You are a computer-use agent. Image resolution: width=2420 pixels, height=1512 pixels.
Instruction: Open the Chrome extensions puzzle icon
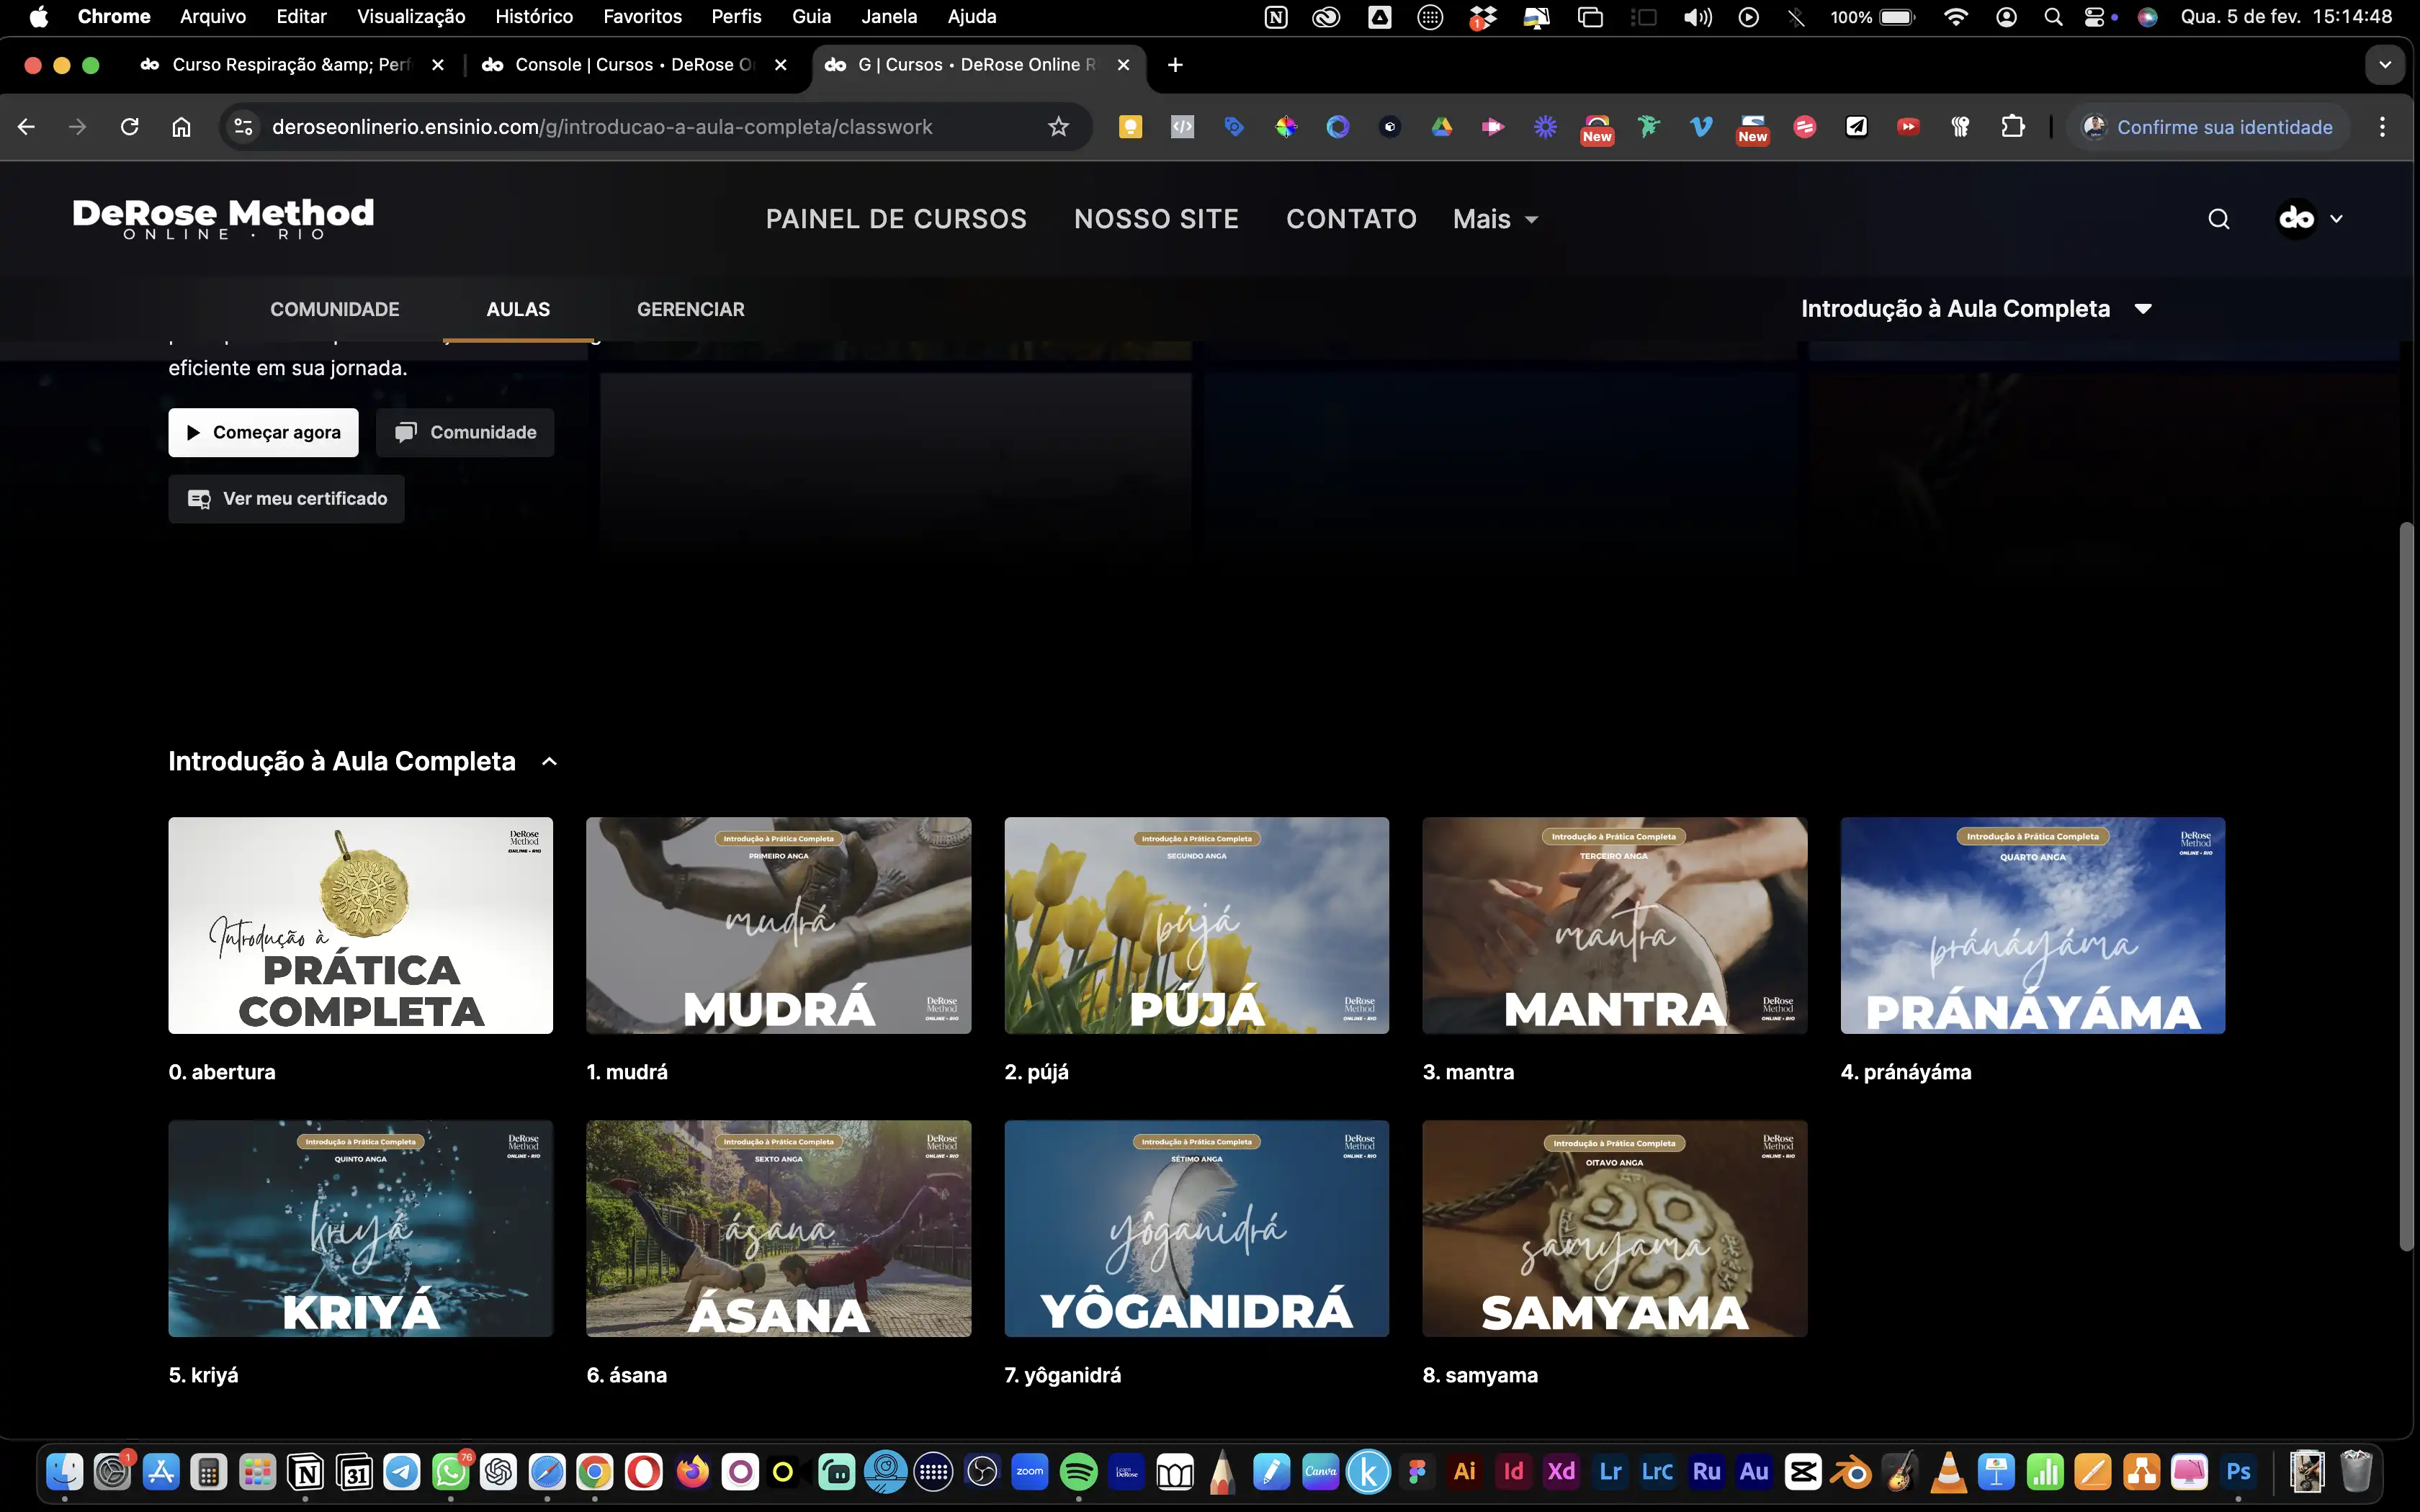[2012, 127]
